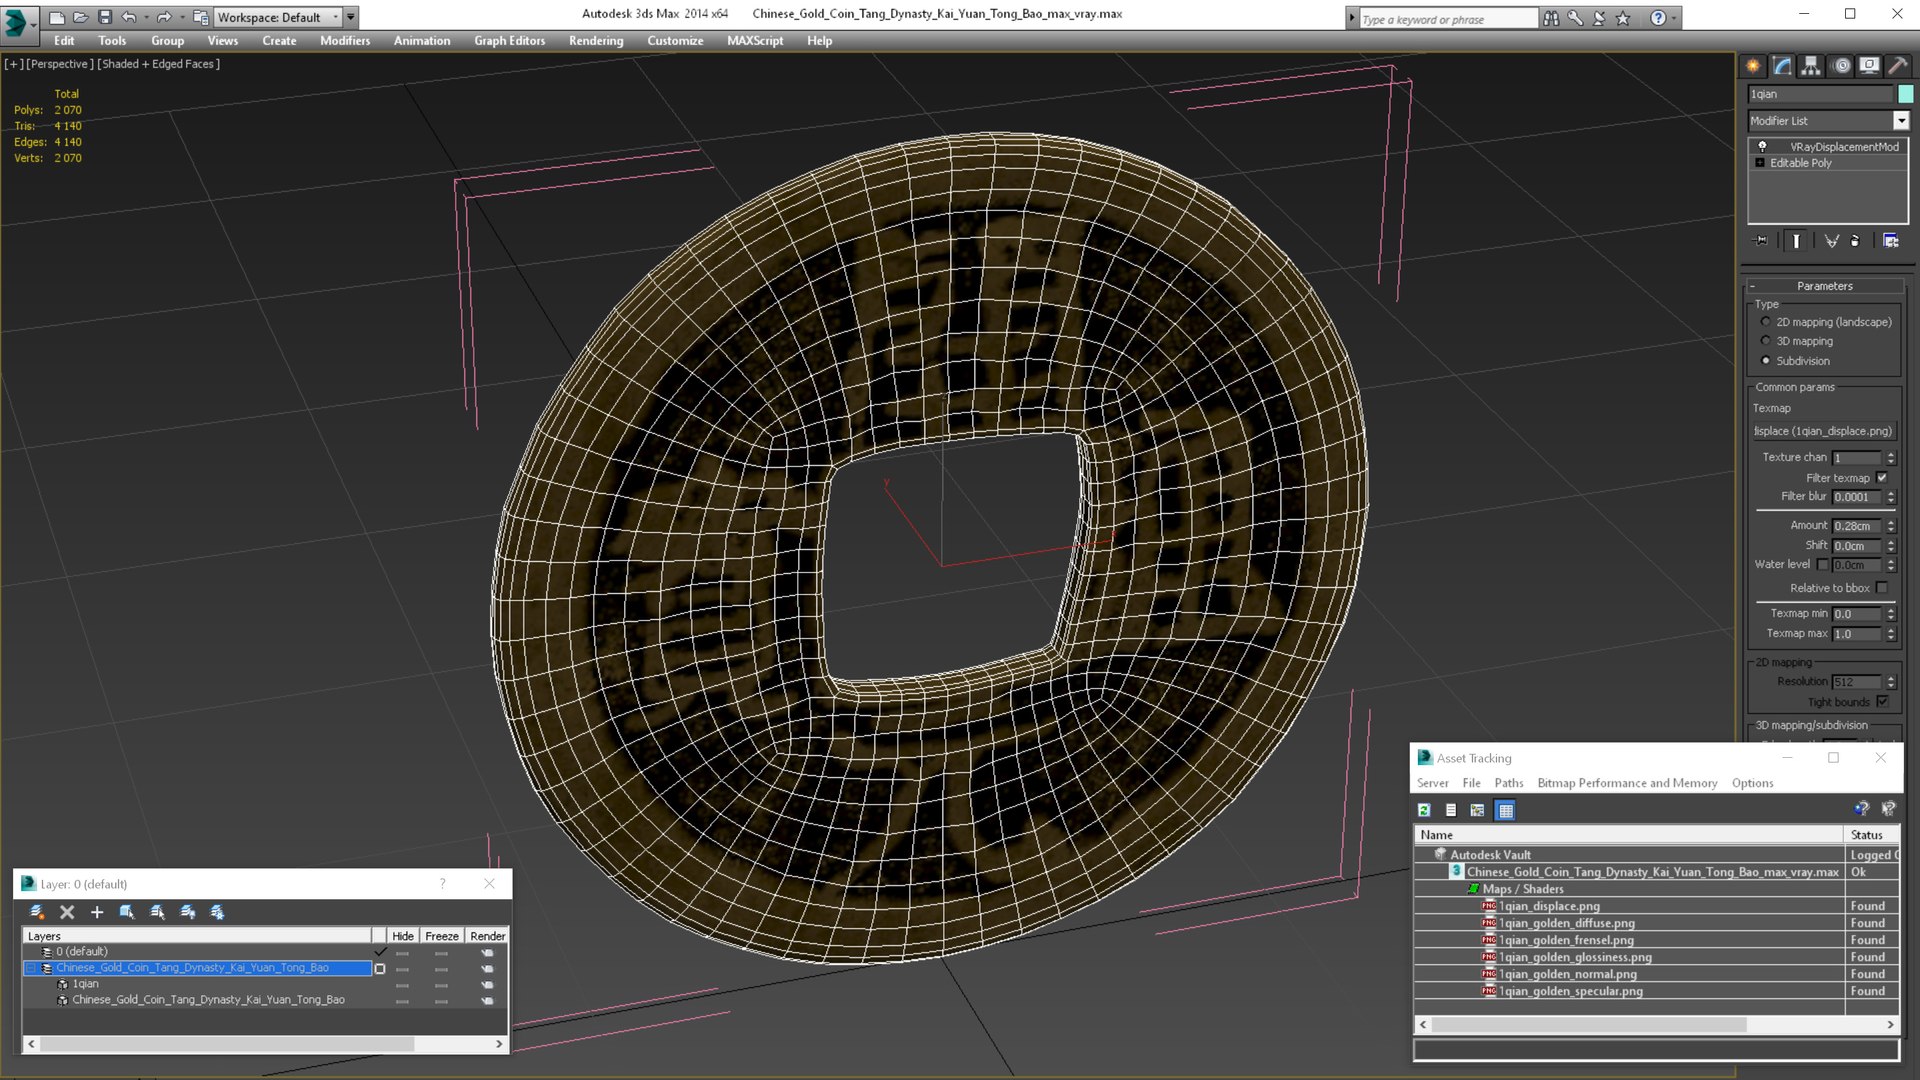Image resolution: width=1920 pixels, height=1080 pixels.
Task: Click the 1qian object color swatch
Action: point(1905,94)
